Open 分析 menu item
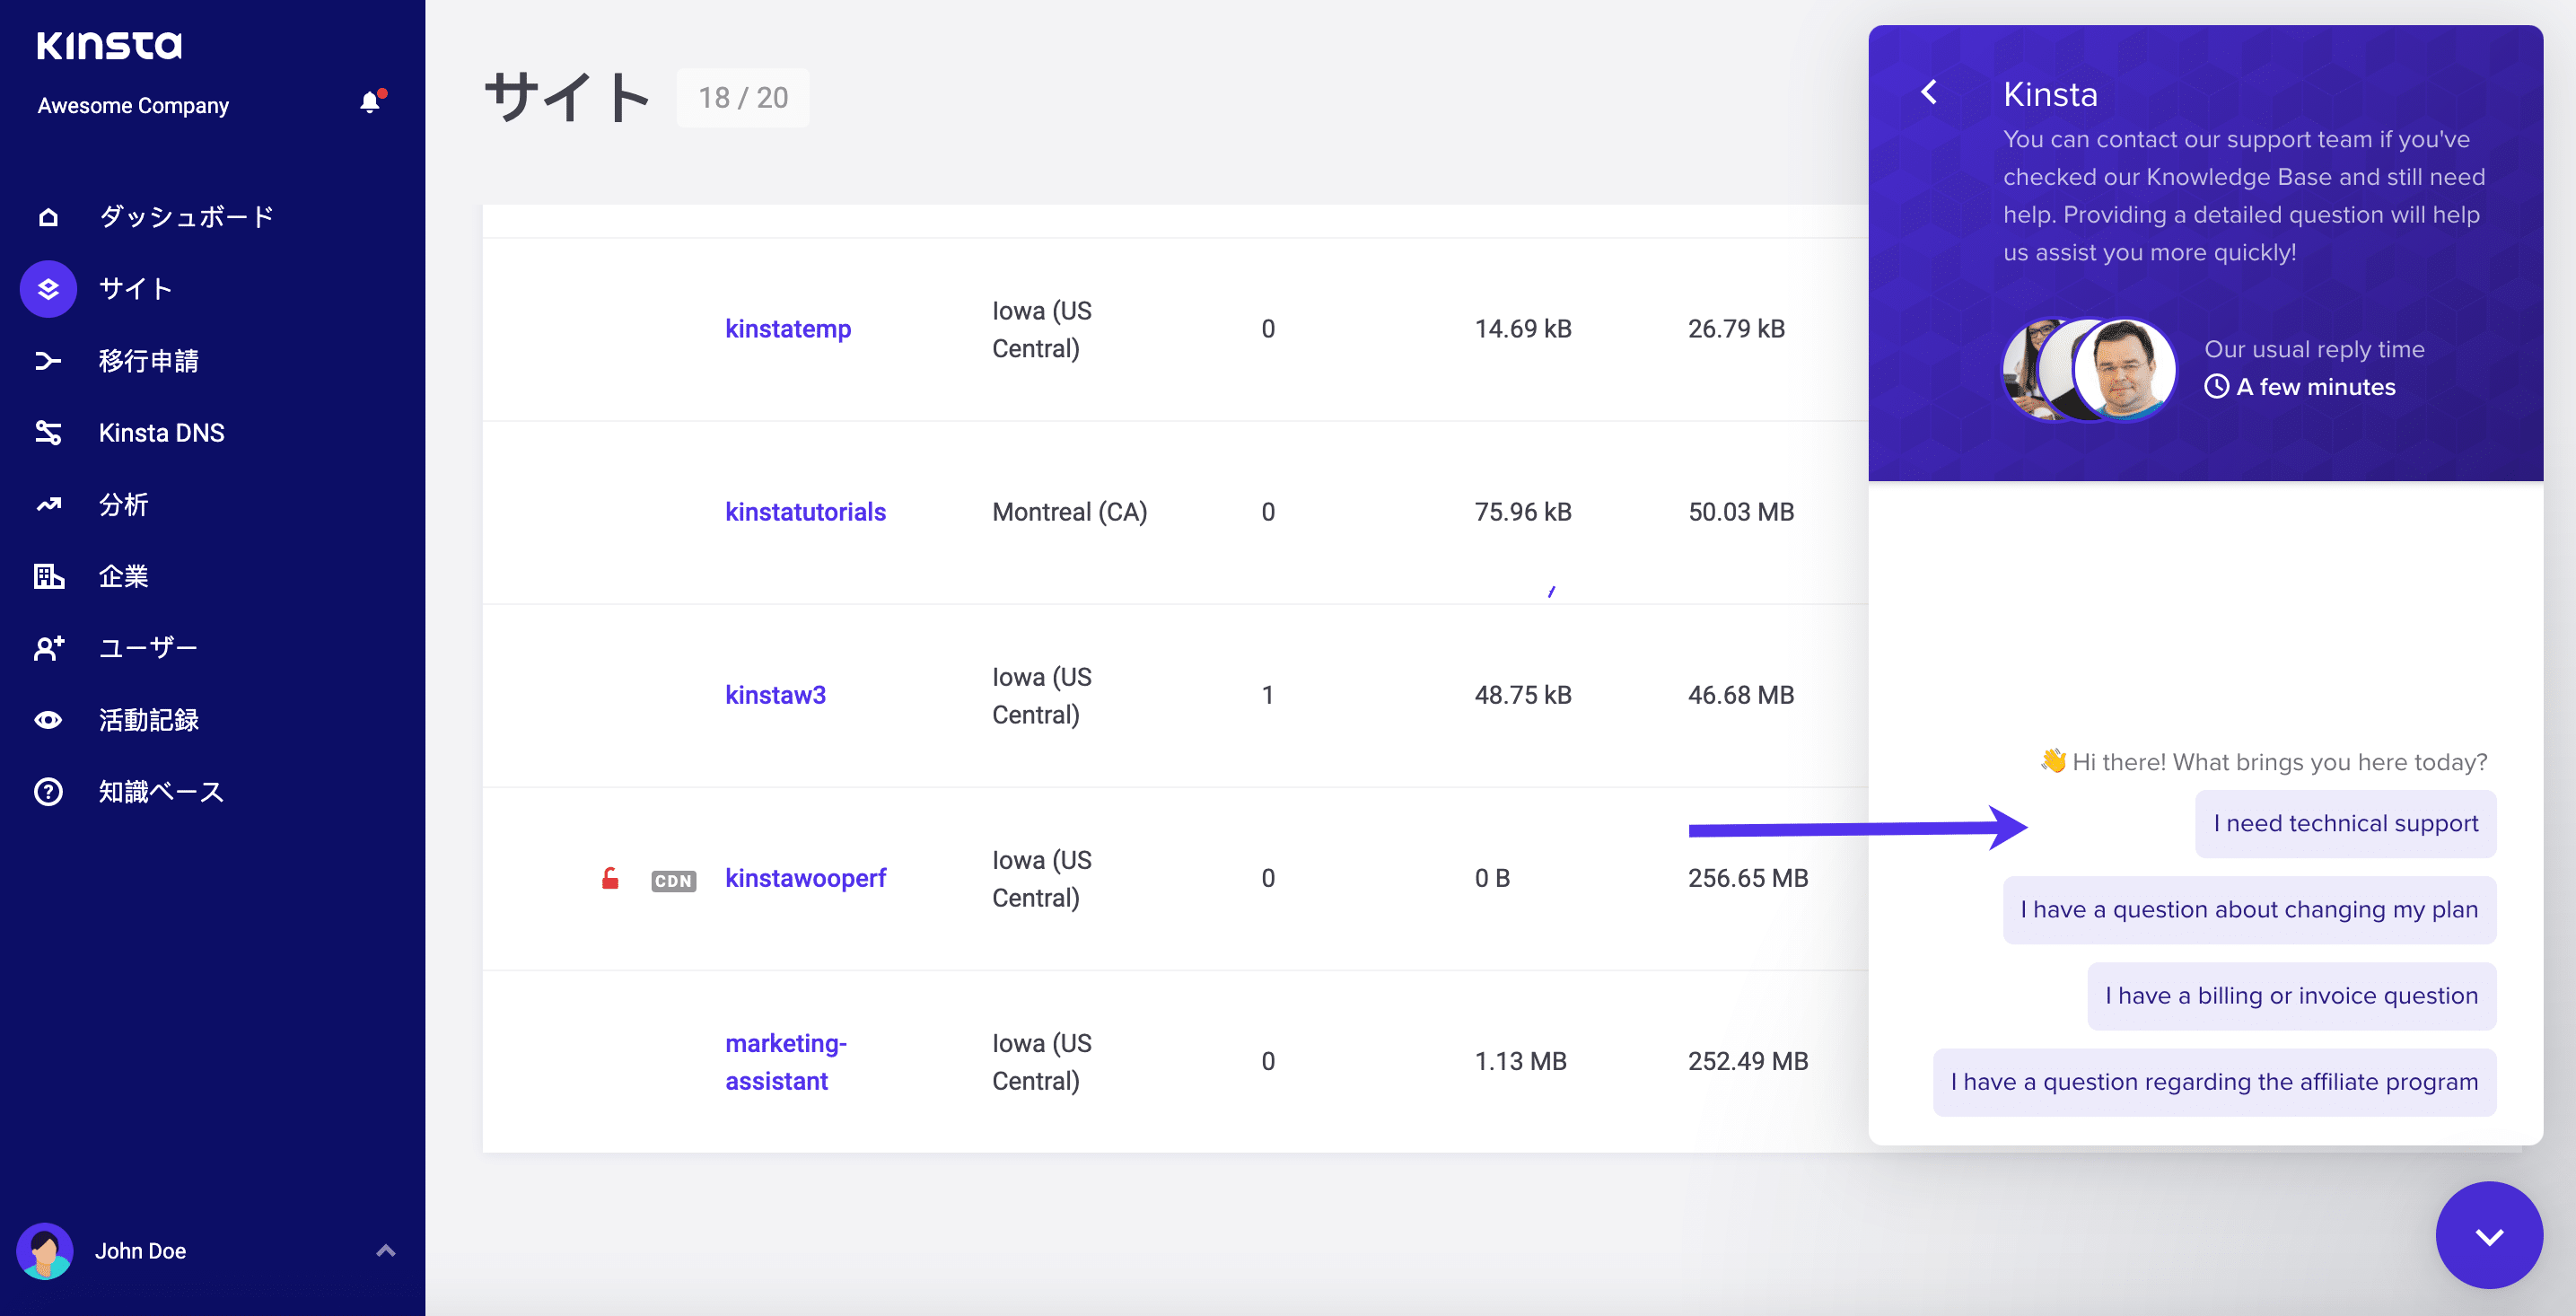Viewport: 2576px width, 1316px height. 124,505
